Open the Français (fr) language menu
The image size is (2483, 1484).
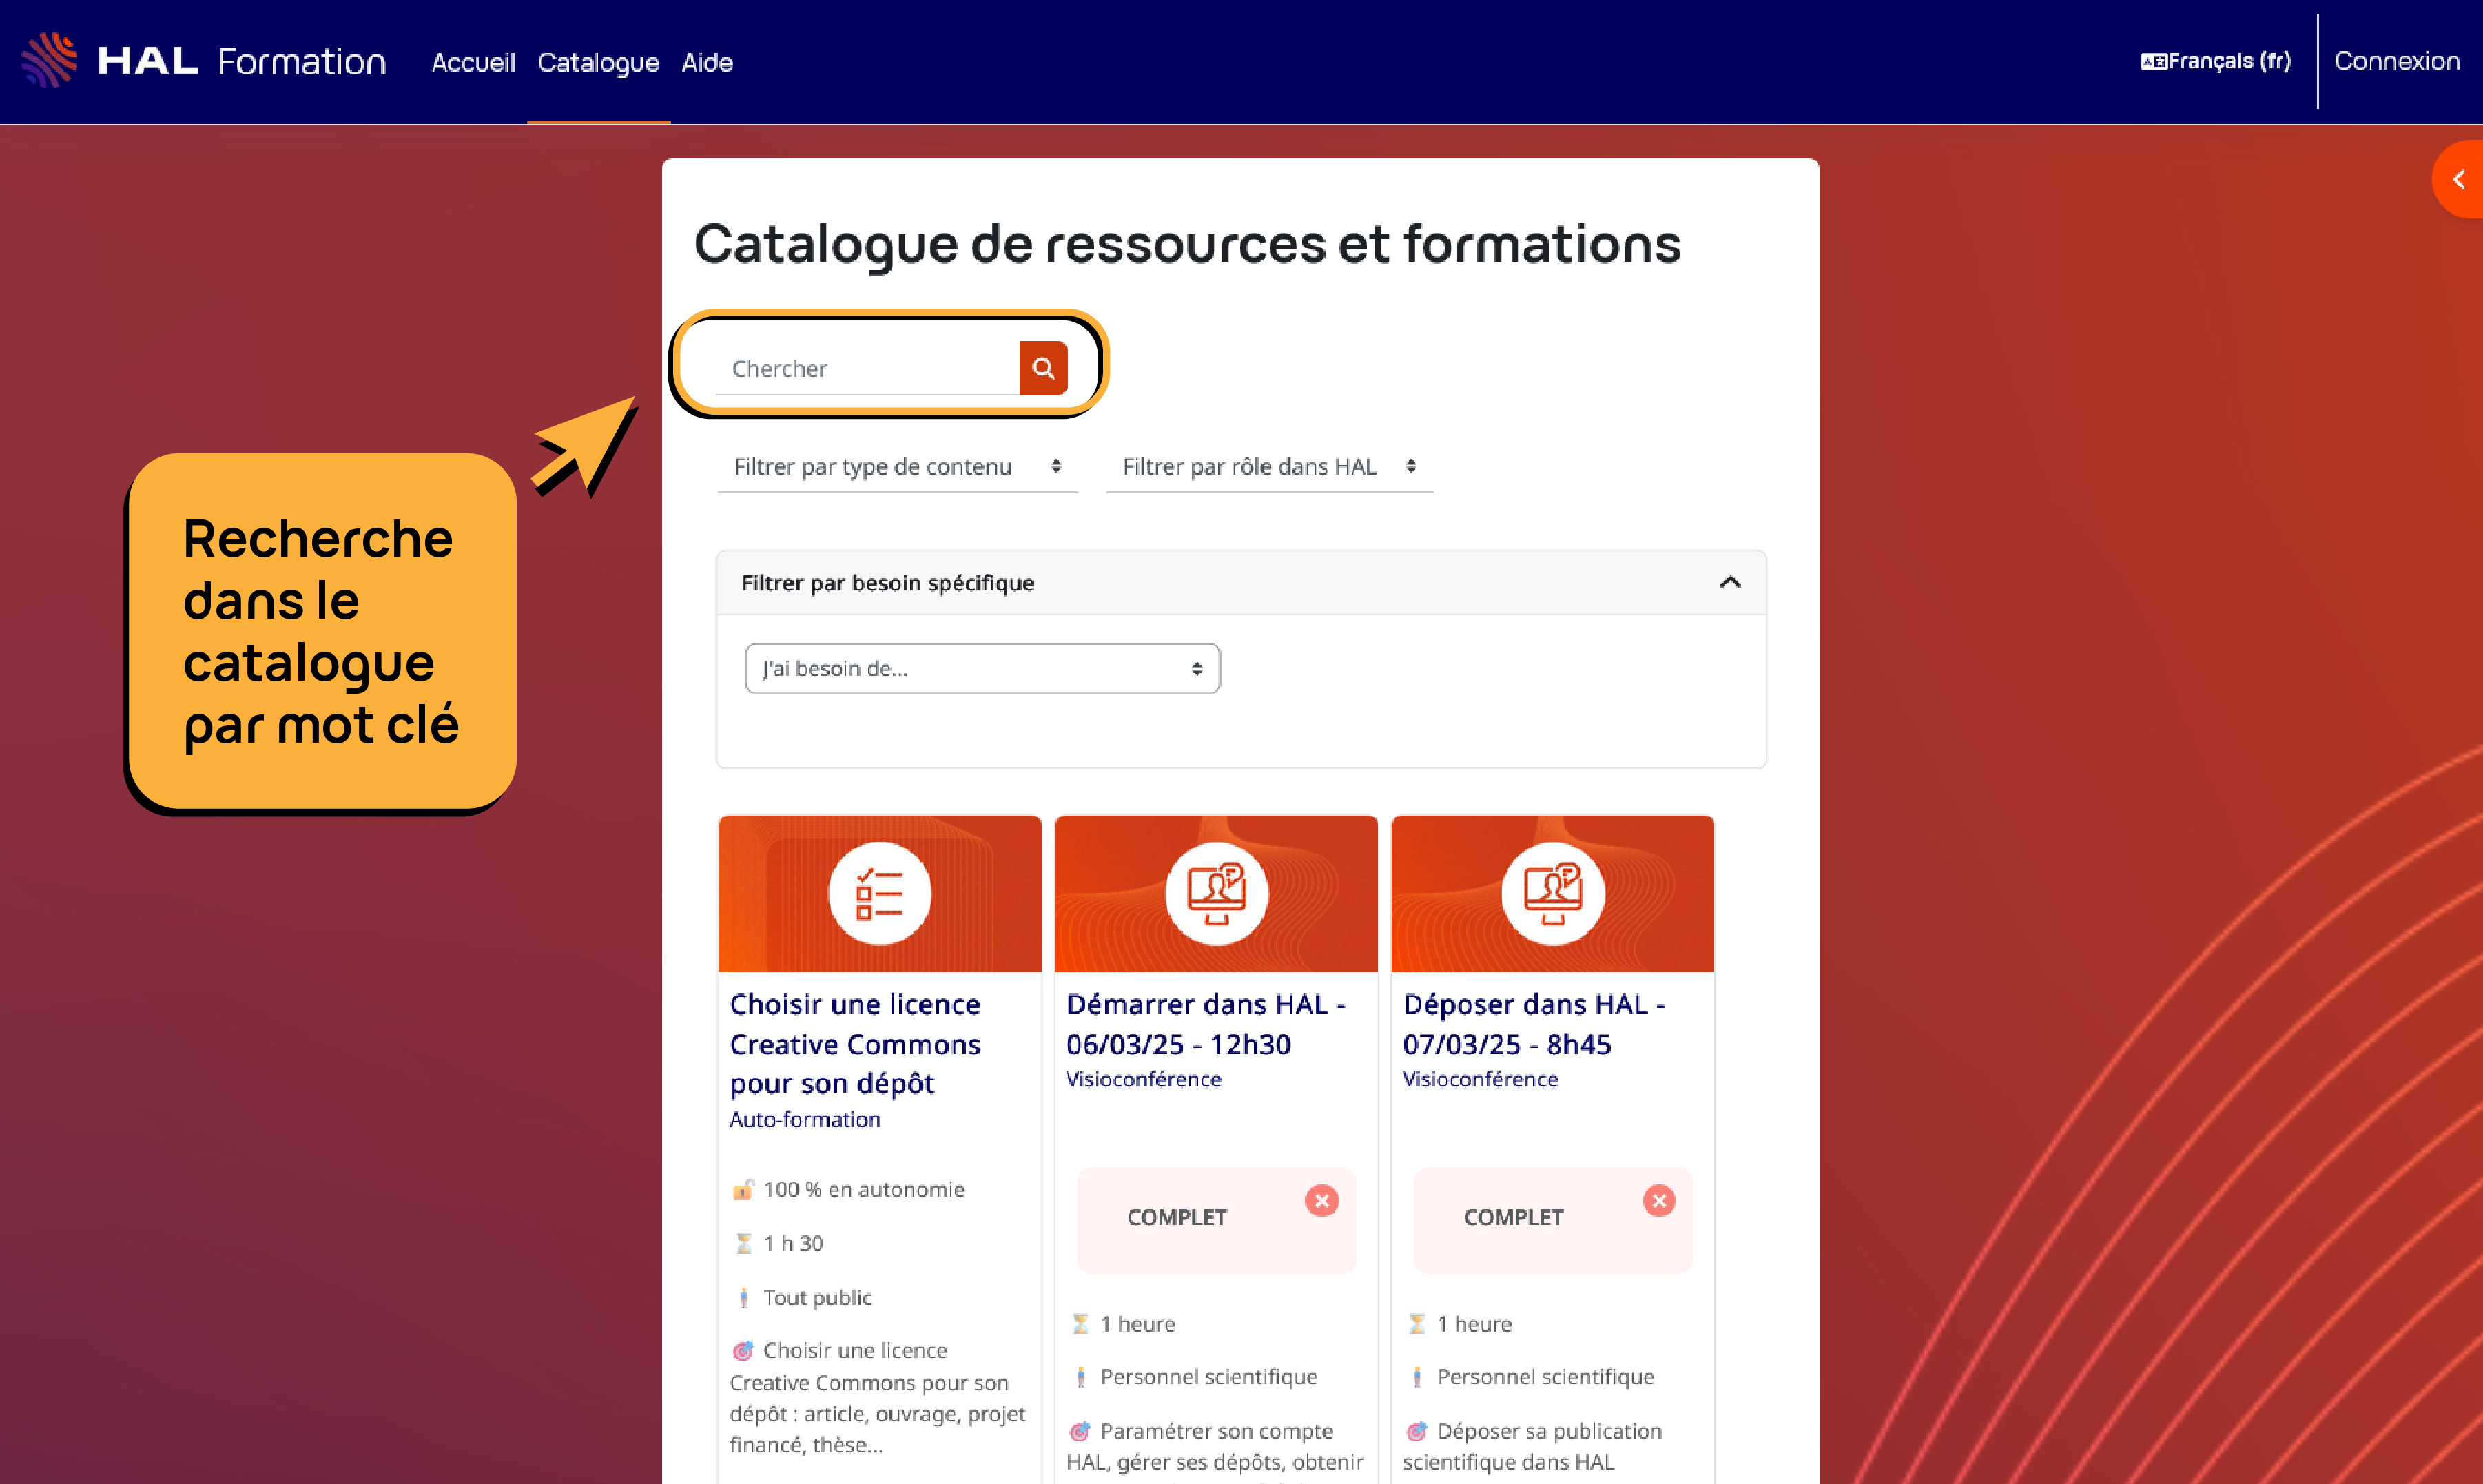[x=2215, y=61]
